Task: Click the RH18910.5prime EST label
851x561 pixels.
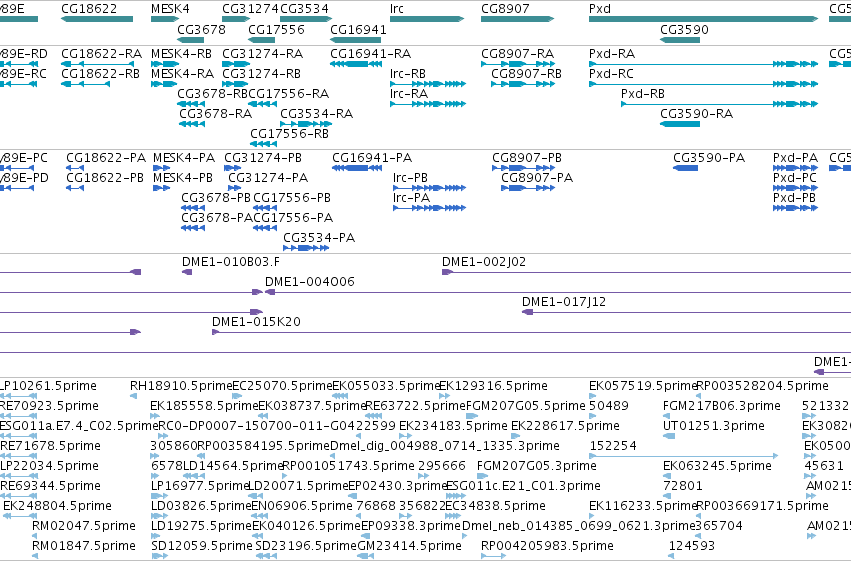Action: pos(181,386)
